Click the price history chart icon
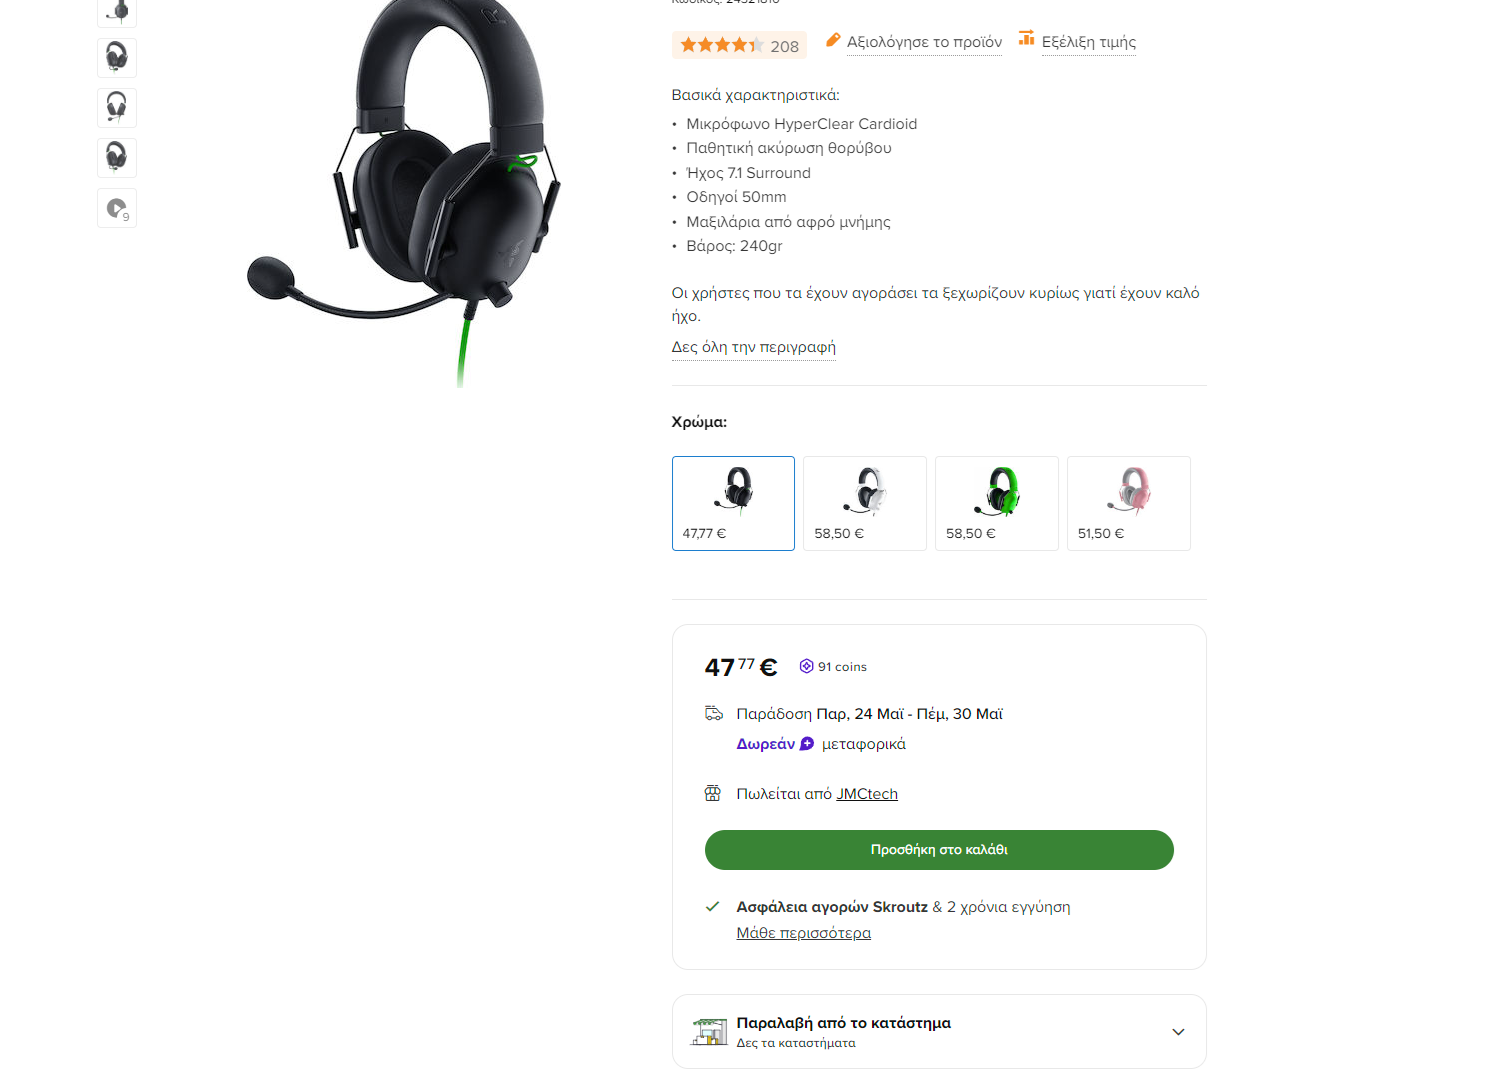 click(x=1026, y=38)
